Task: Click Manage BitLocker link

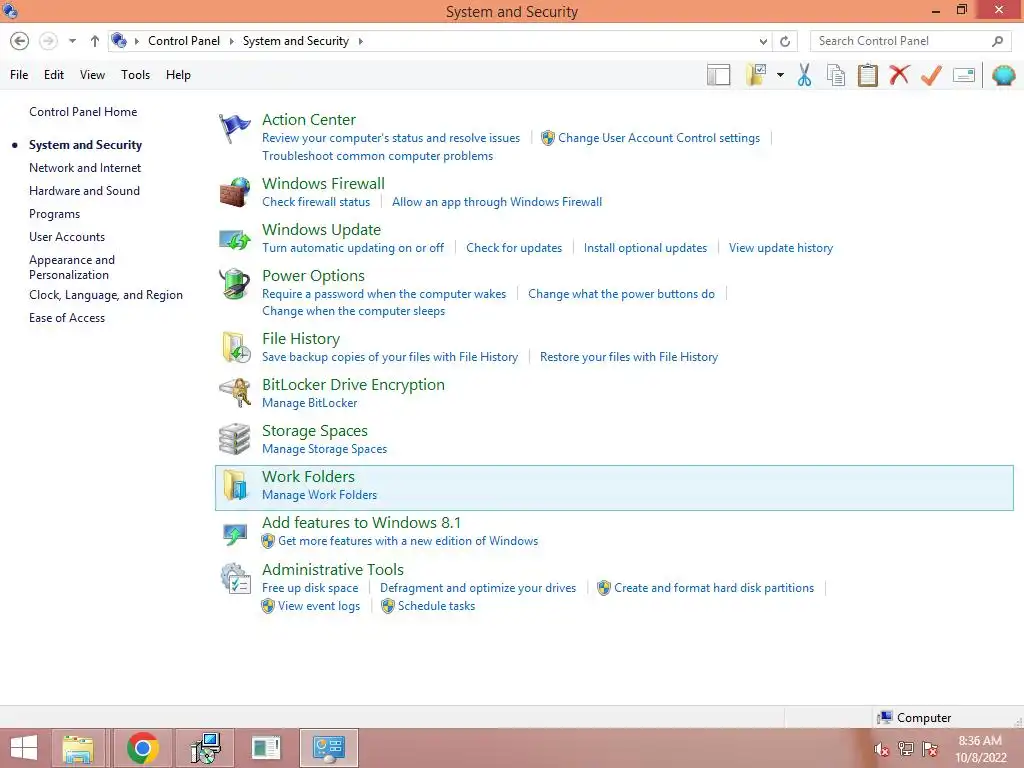Action: (310, 403)
